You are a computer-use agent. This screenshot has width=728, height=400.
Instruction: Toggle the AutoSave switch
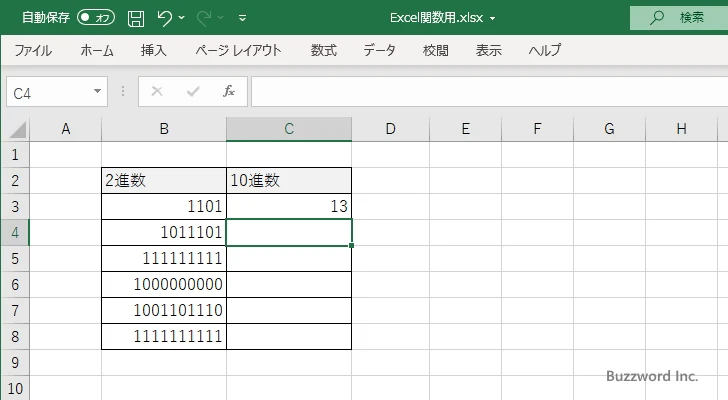pyautogui.click(x=95, y=18)
